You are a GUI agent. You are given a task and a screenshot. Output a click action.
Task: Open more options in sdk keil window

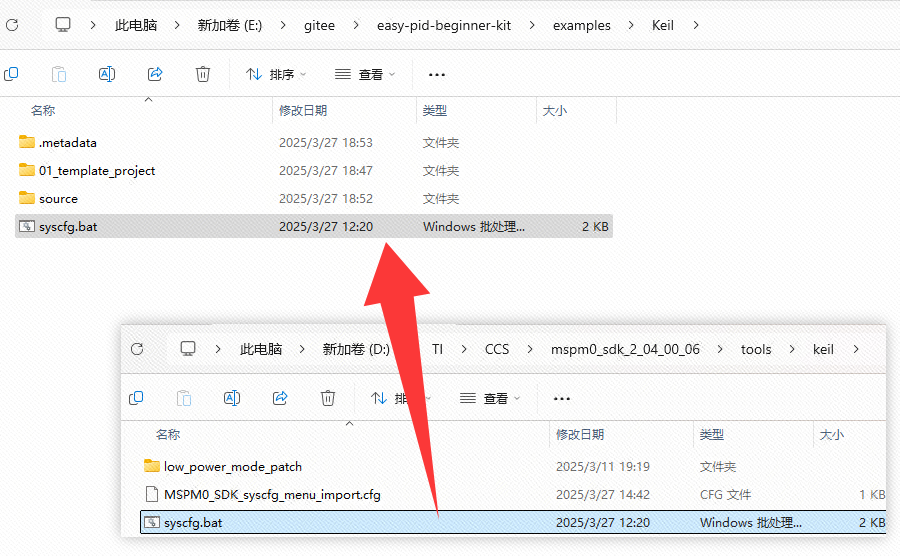pos(562,398)
